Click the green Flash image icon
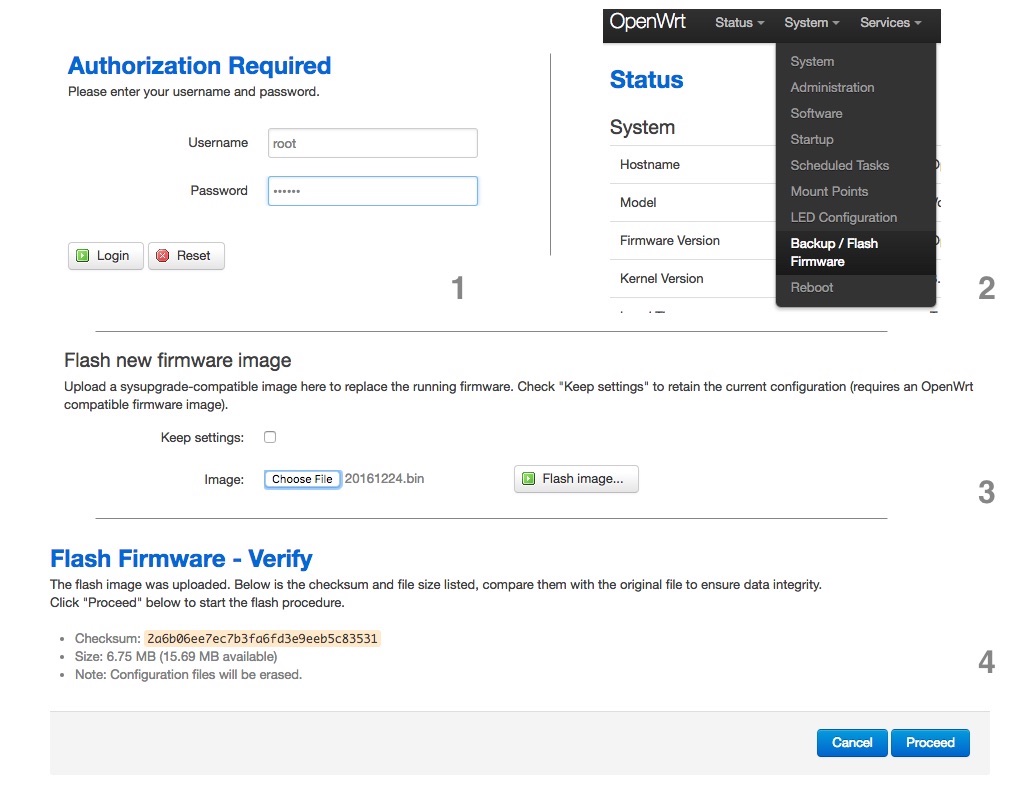Screen dimensions: 1022x792 click(x=529, y=478)
